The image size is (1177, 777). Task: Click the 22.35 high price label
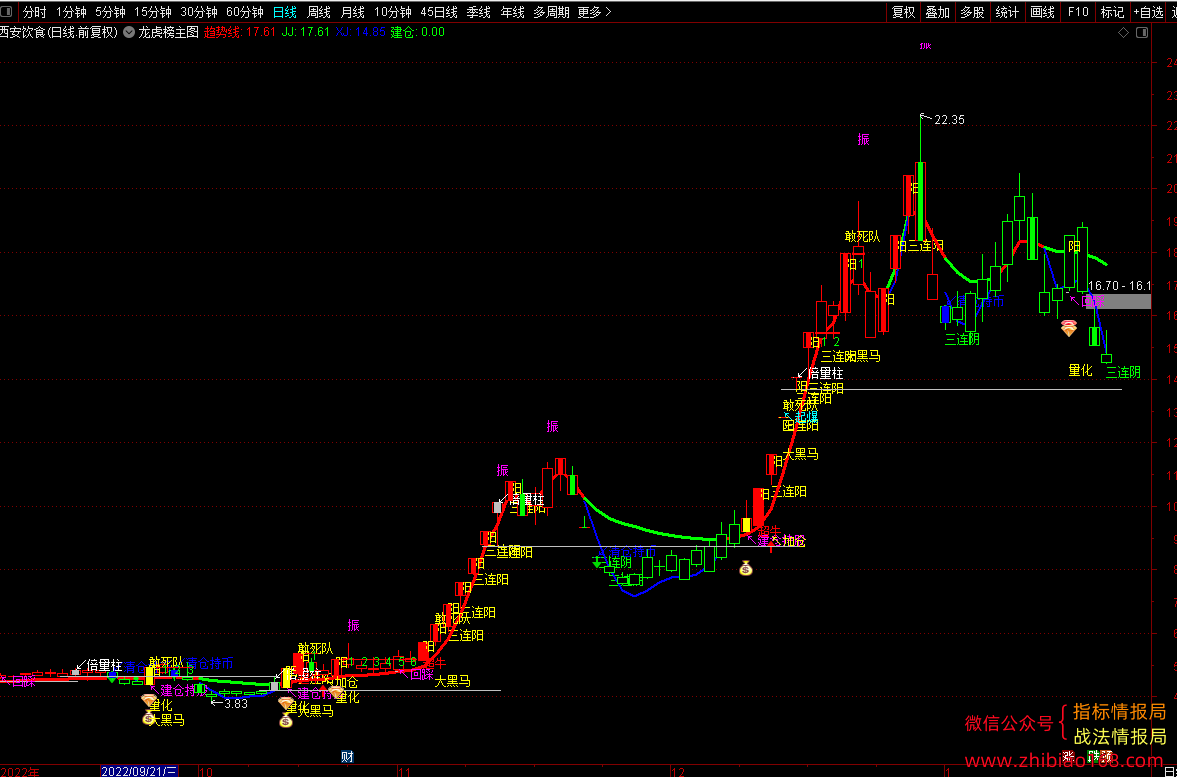coord(950,119)
